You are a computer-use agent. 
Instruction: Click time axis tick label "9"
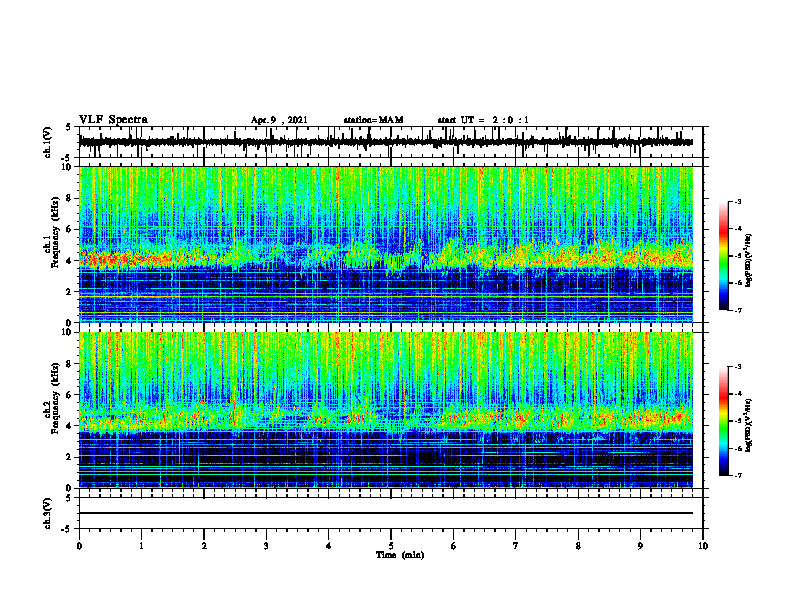(x=640, y=546)
